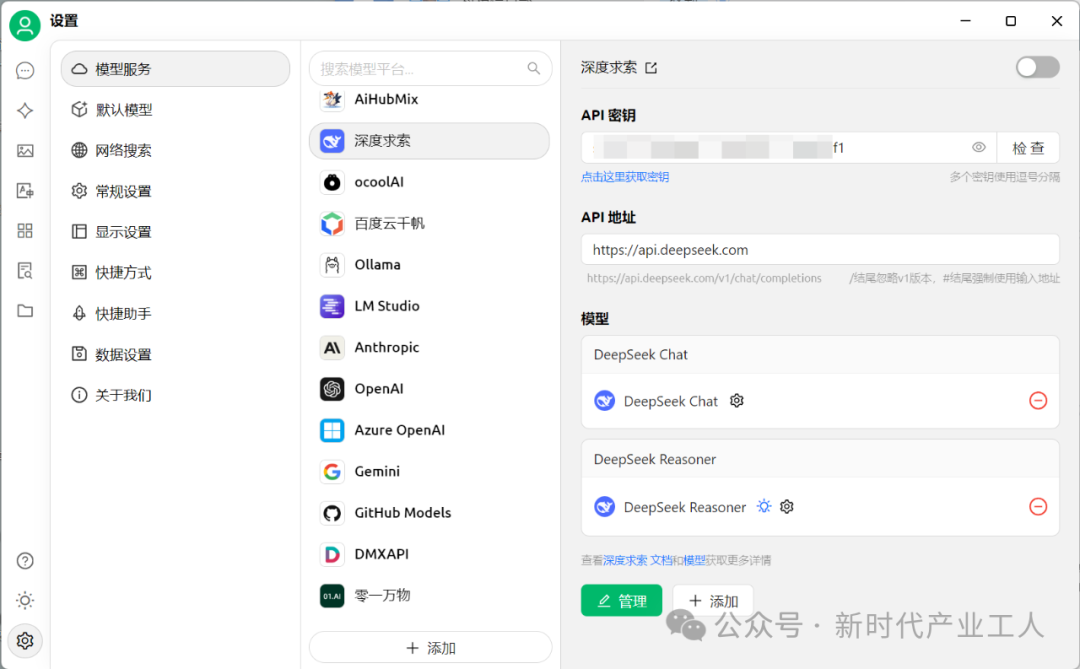Remove the DeepSeek Chat model
The width and height of the screenshot is (1080, 669).
[1038, 400]
